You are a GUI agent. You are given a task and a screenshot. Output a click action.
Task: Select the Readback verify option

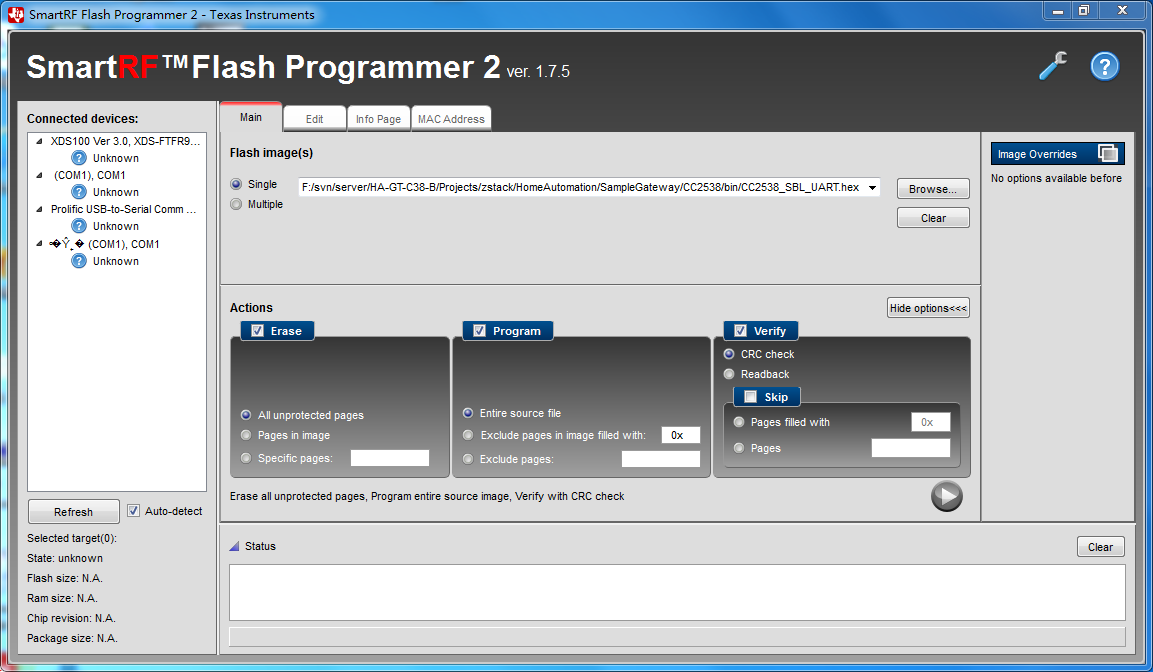(729, 374)
